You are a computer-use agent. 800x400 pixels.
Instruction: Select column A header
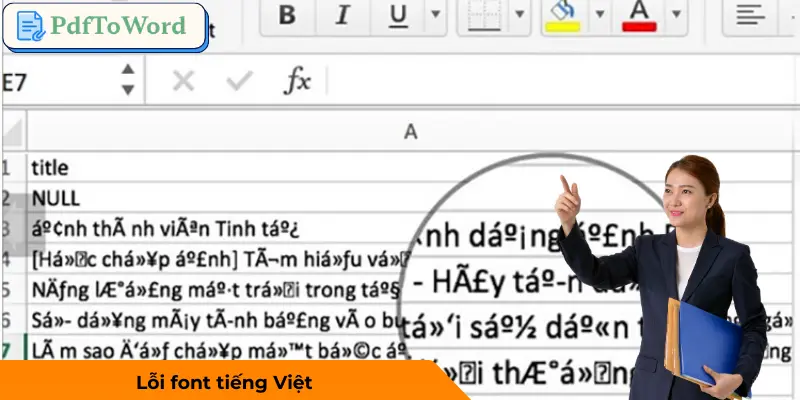point(410,132)
